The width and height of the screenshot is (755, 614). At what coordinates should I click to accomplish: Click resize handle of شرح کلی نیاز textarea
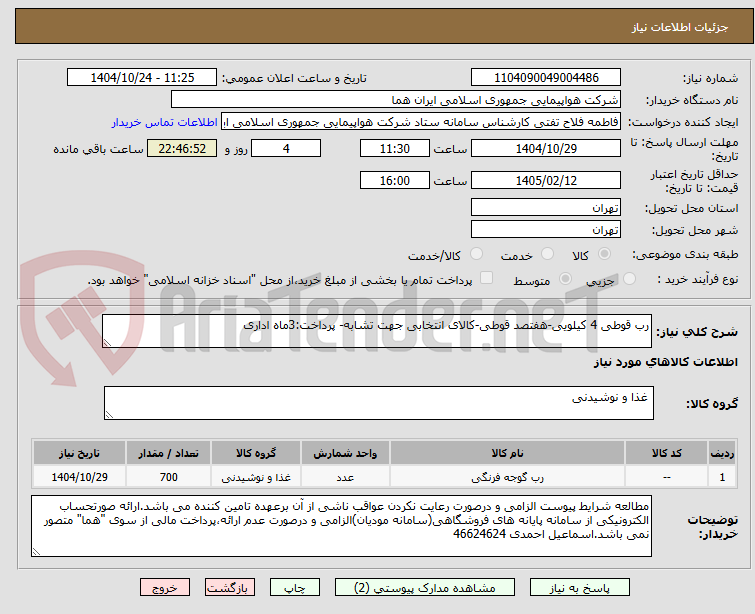[107, 342]
